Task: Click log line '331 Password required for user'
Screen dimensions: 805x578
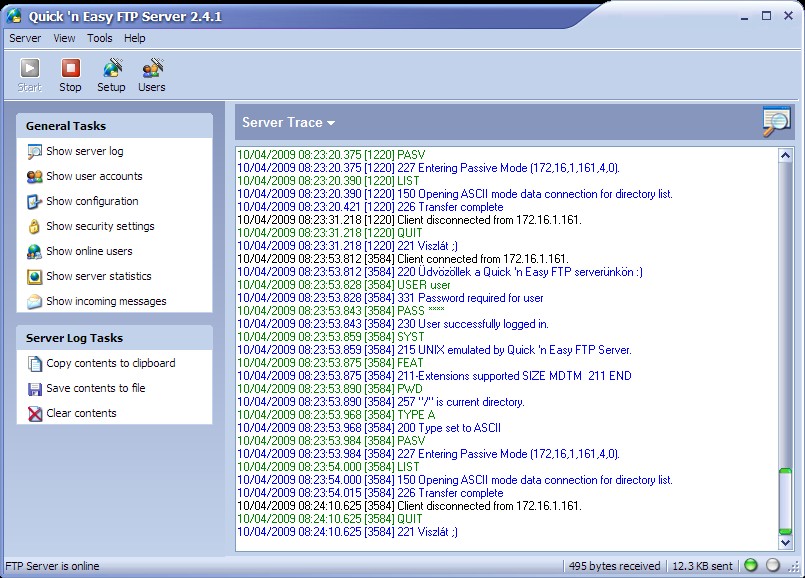Action: (390, 298)
